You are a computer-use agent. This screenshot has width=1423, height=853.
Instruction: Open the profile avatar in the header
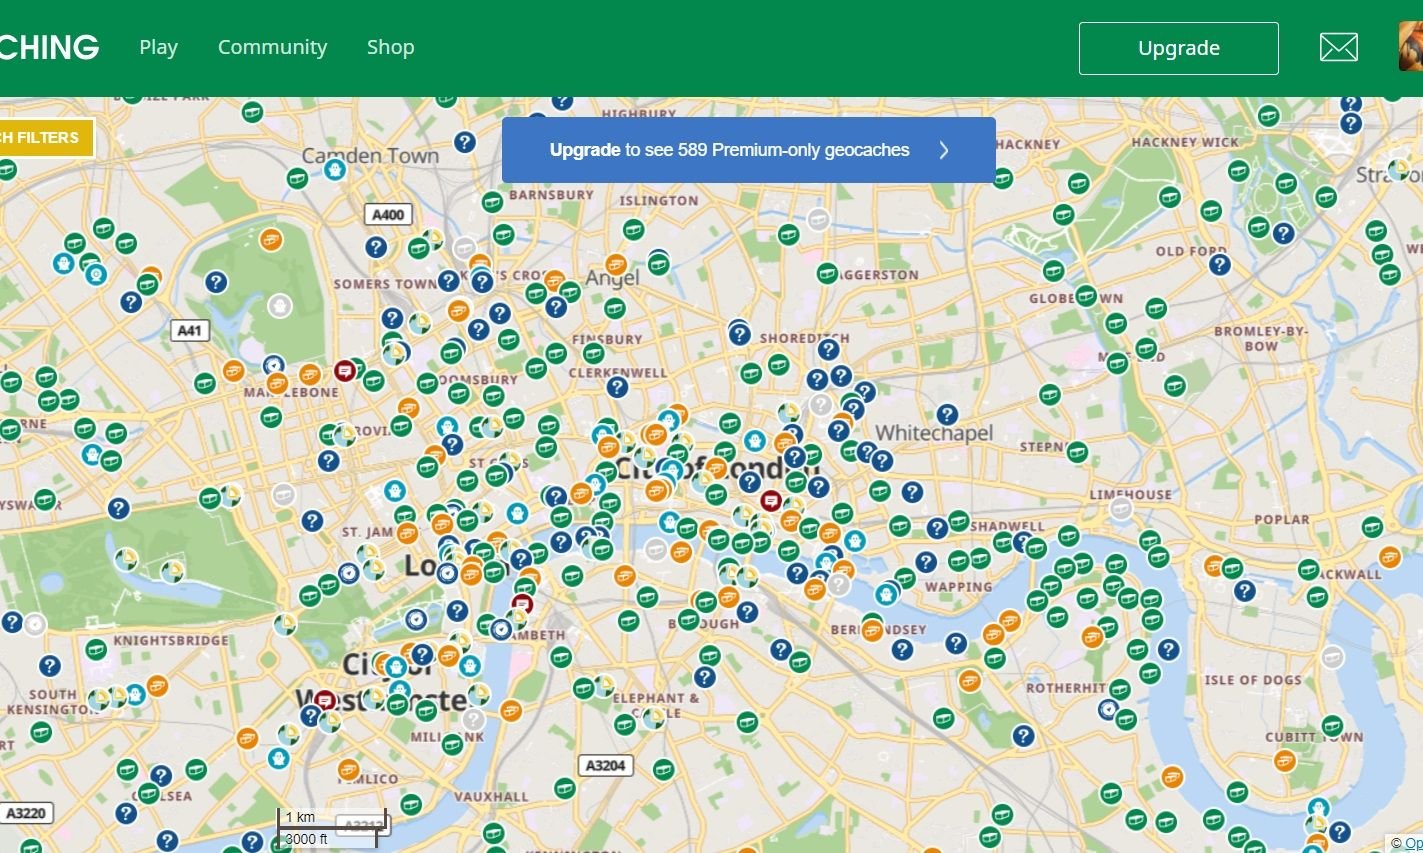(1410, 47)
